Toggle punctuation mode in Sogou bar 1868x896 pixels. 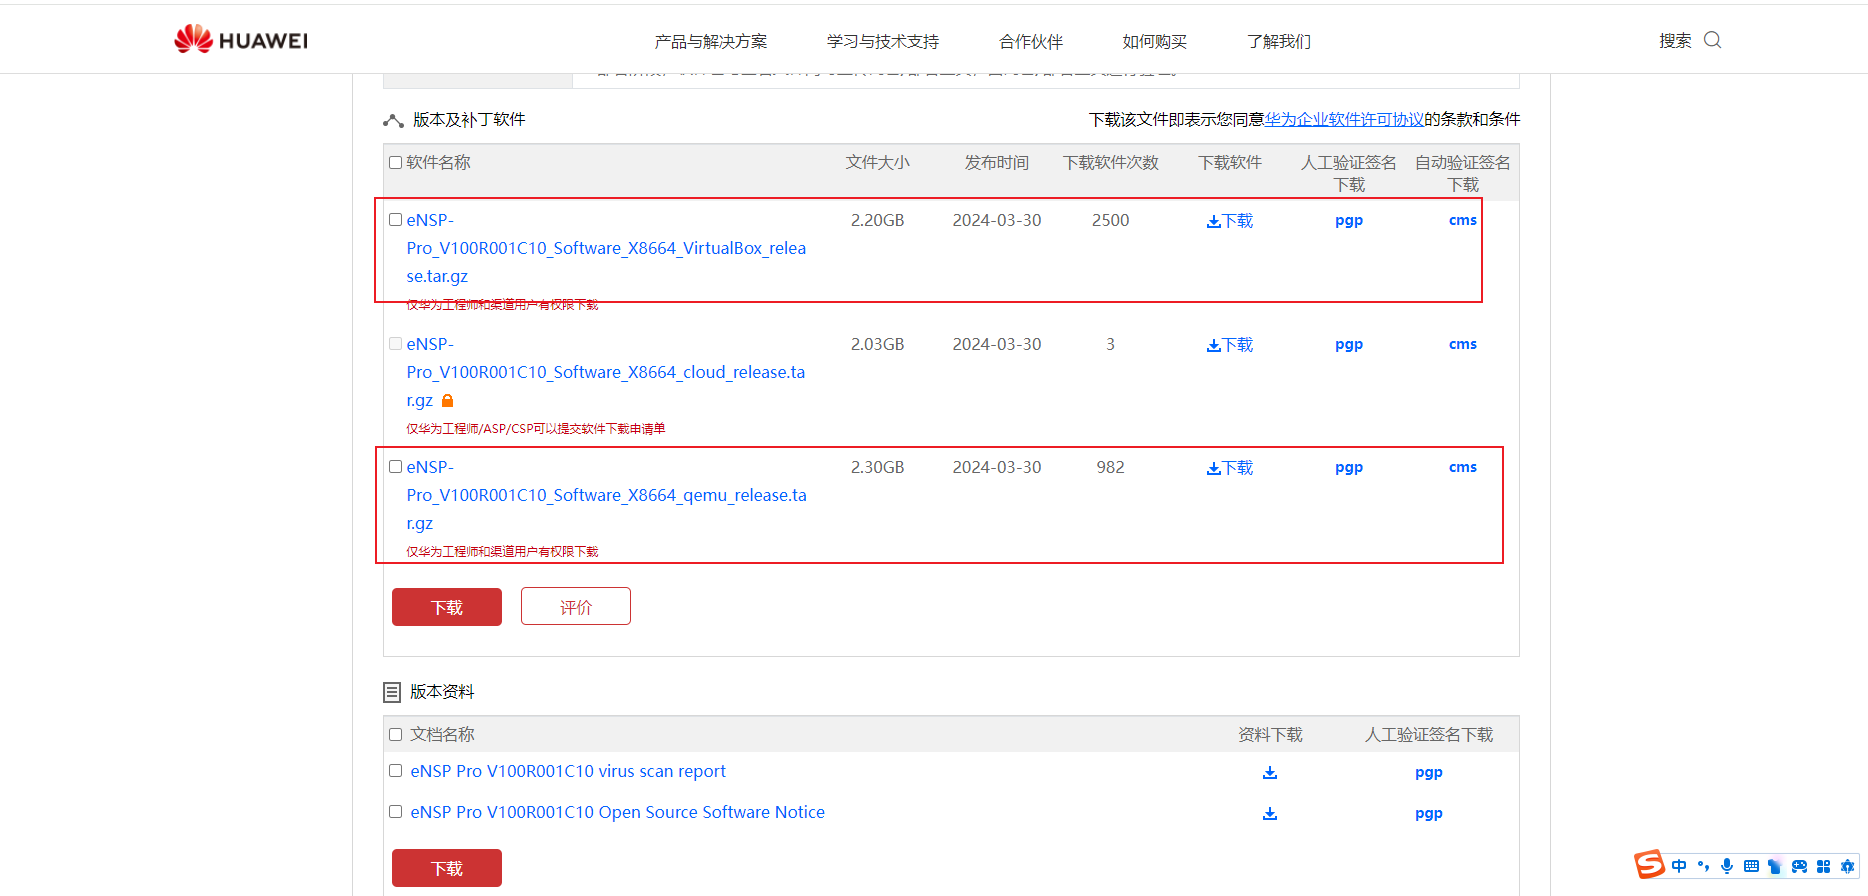pyautogui.click(x=1703, y=866)
